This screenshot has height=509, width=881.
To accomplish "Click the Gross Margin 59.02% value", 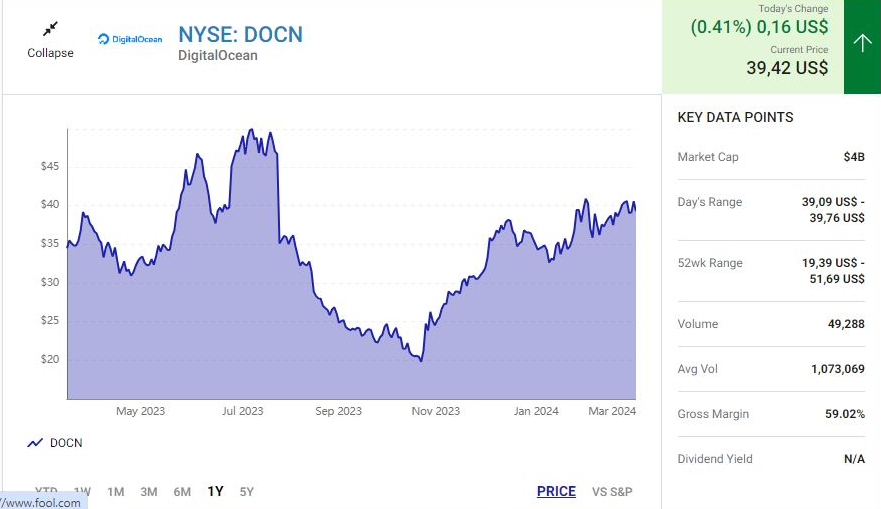I will tap(844, 414).
